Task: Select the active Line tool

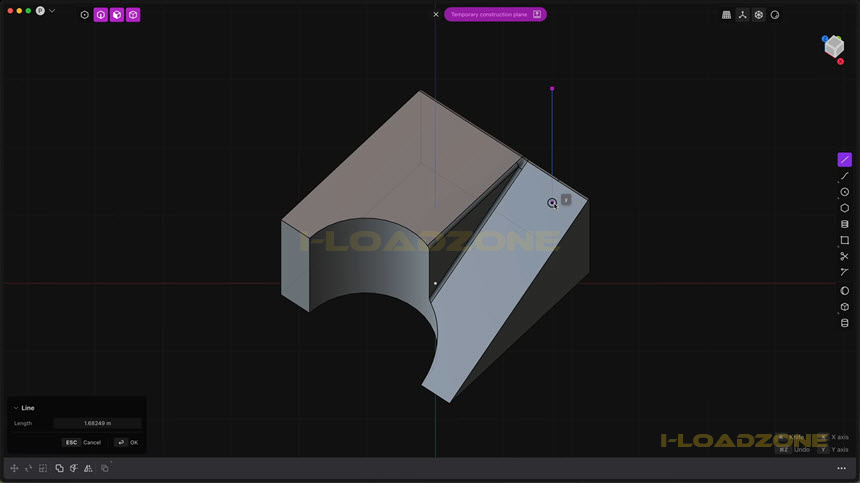Action: [845, 160]
